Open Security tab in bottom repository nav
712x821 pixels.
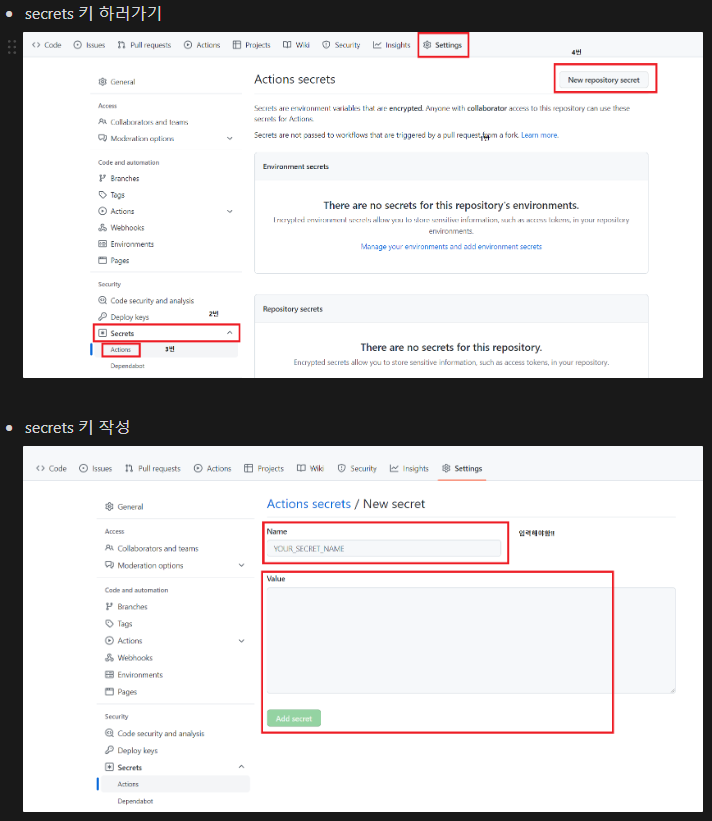click(x=357, y=469)
